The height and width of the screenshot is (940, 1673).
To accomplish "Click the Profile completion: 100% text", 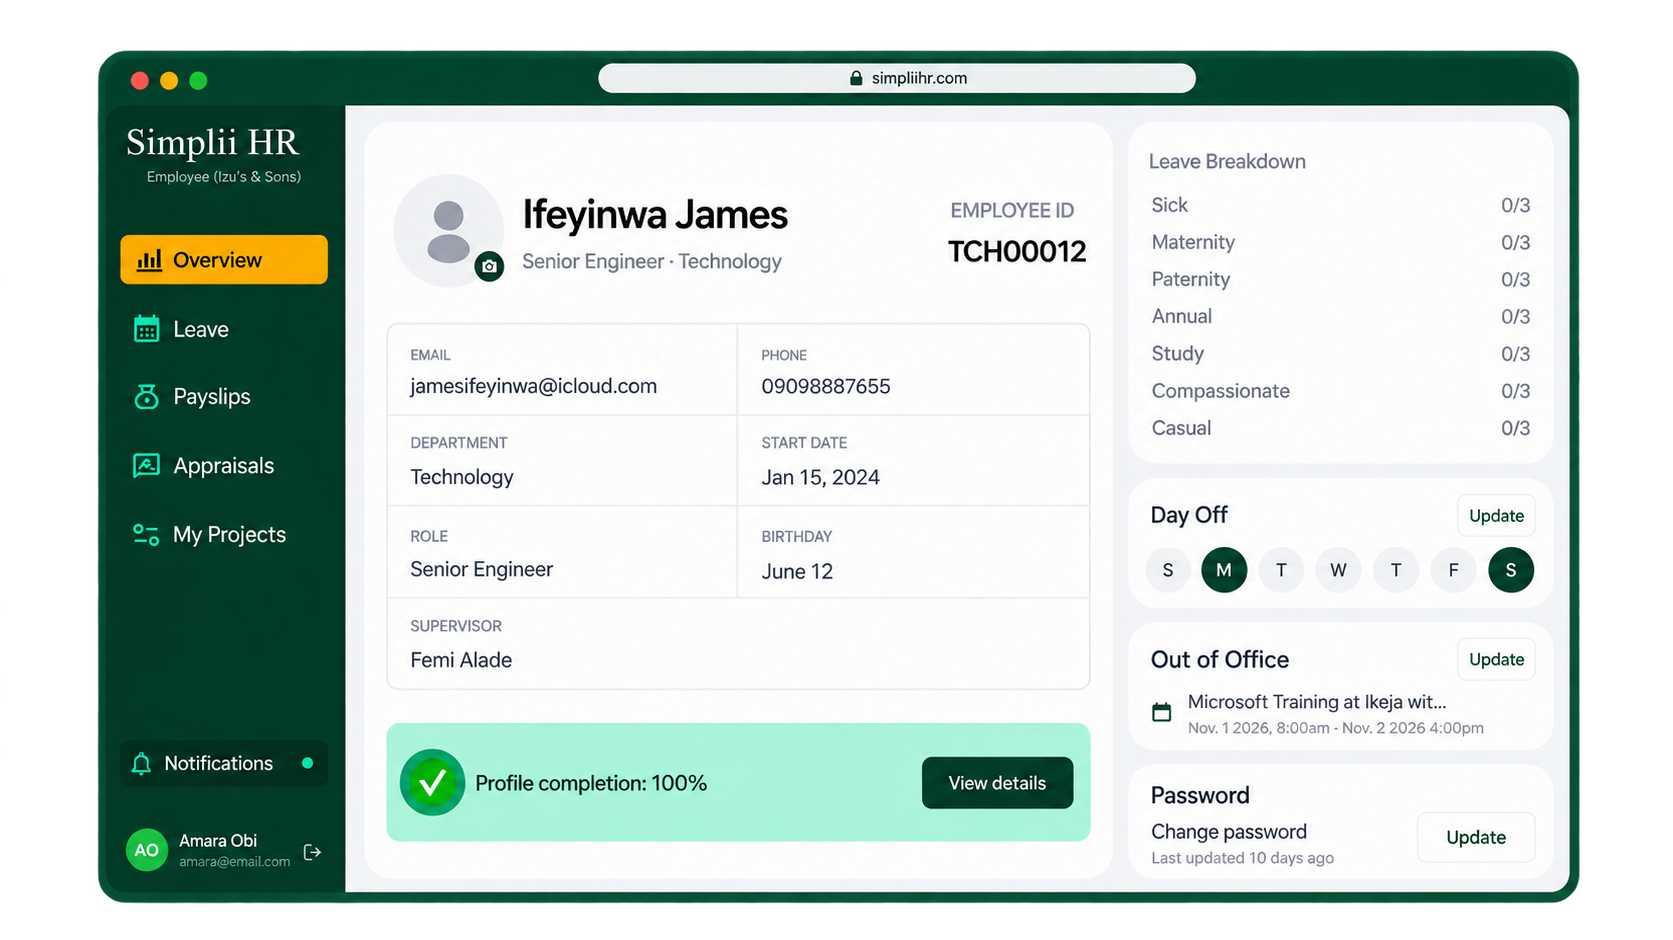I will 591,783.
